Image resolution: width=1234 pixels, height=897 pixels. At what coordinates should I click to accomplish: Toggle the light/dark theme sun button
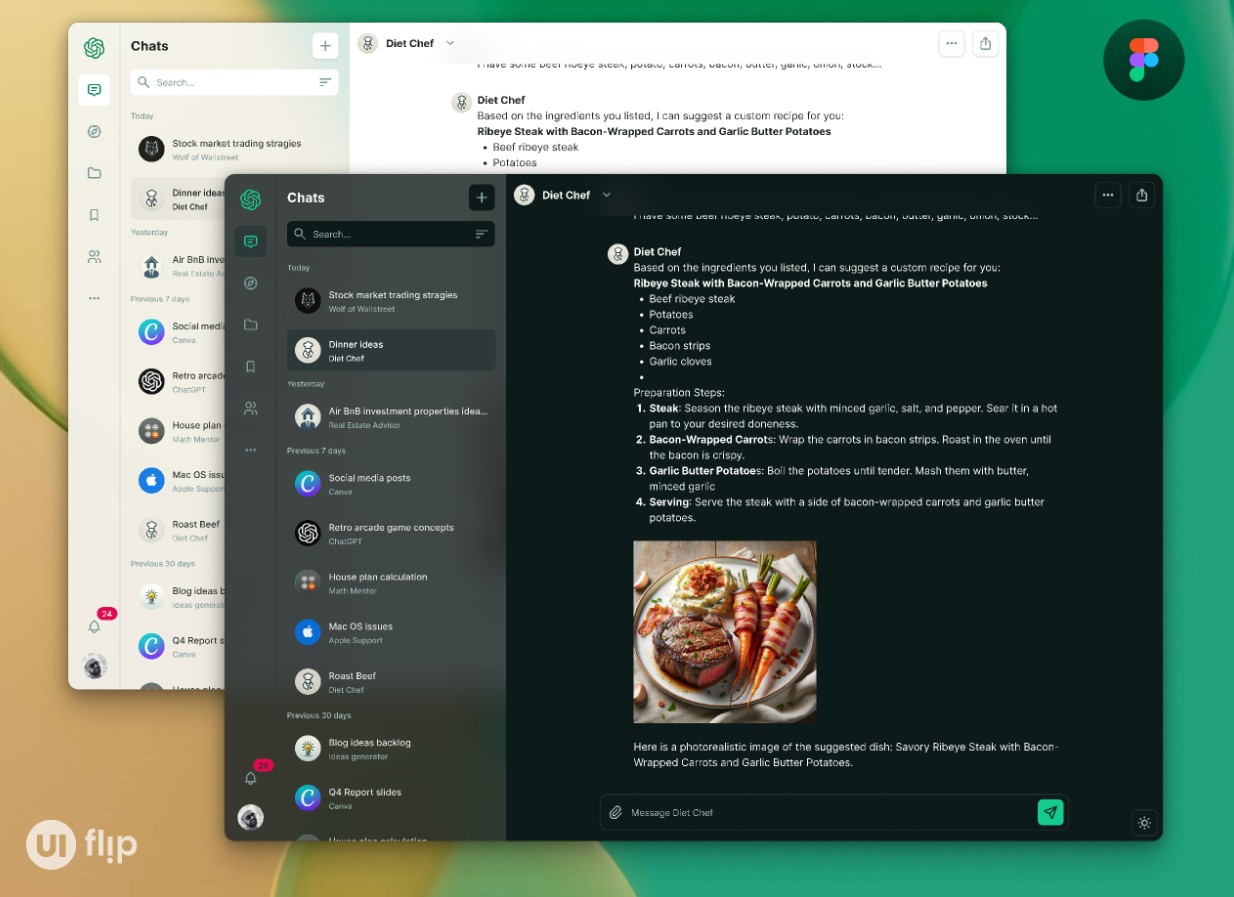[x=1144, y=823]
